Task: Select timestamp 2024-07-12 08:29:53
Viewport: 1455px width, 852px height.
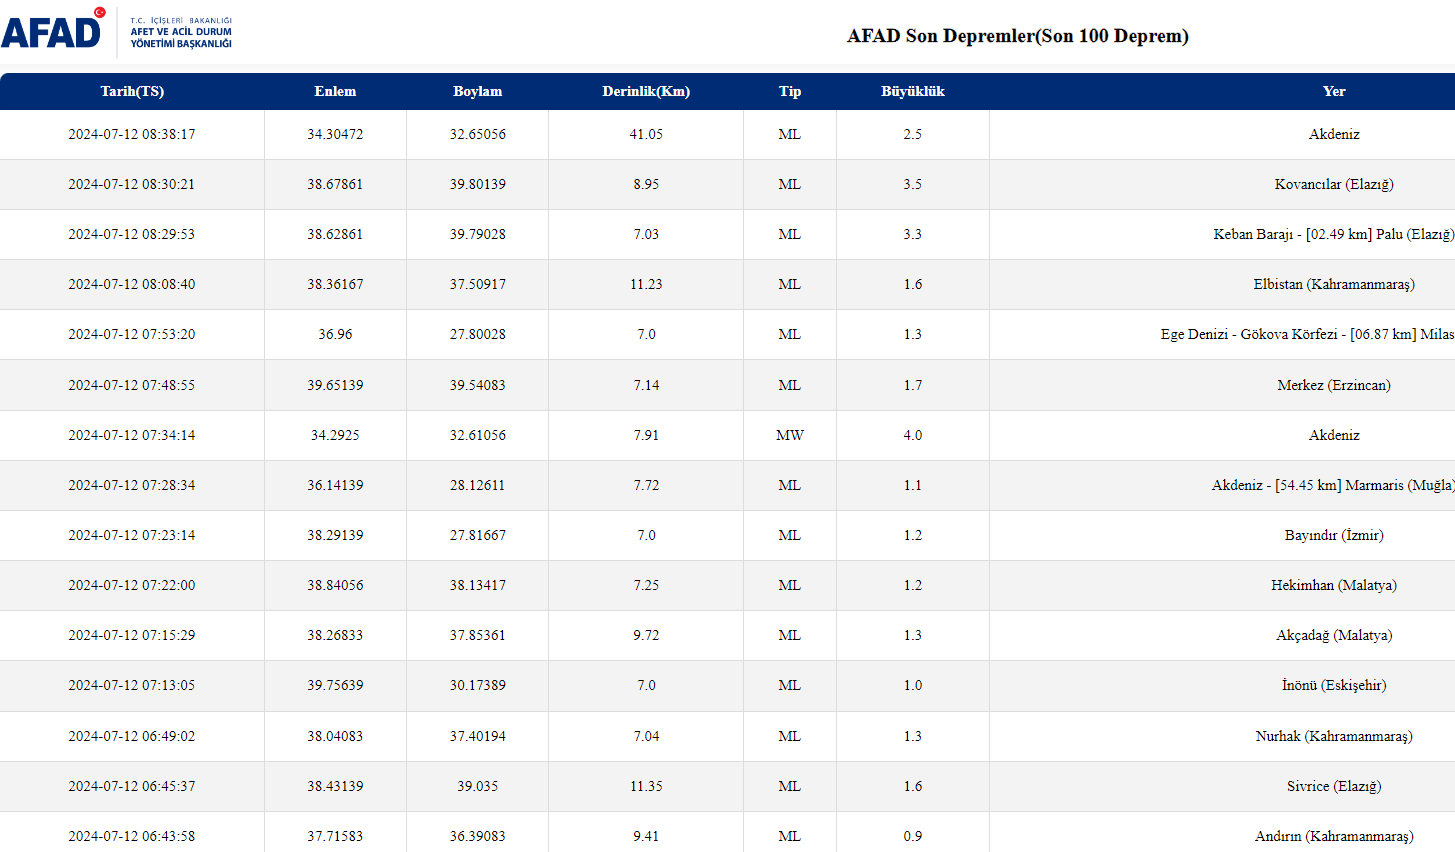Action: point(132,234)
